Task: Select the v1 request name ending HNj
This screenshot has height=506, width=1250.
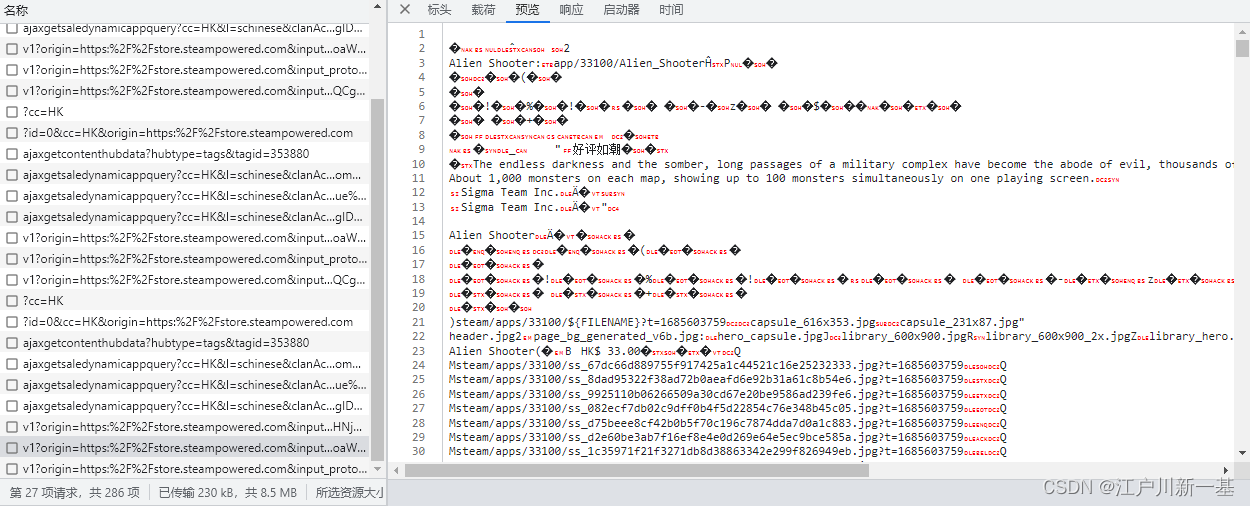Action: tap(195, 427)
